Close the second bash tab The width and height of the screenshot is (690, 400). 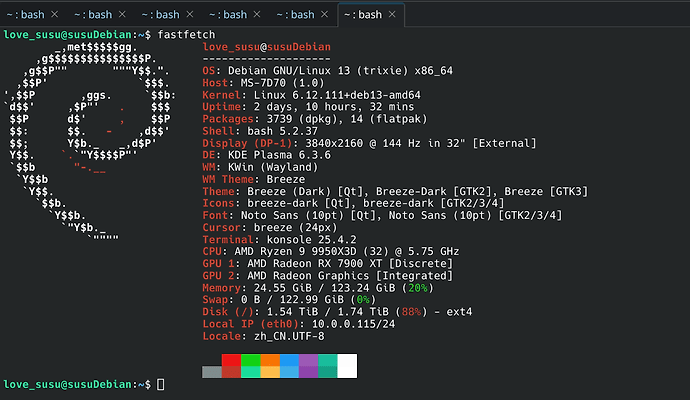click(x=122, y=15)
